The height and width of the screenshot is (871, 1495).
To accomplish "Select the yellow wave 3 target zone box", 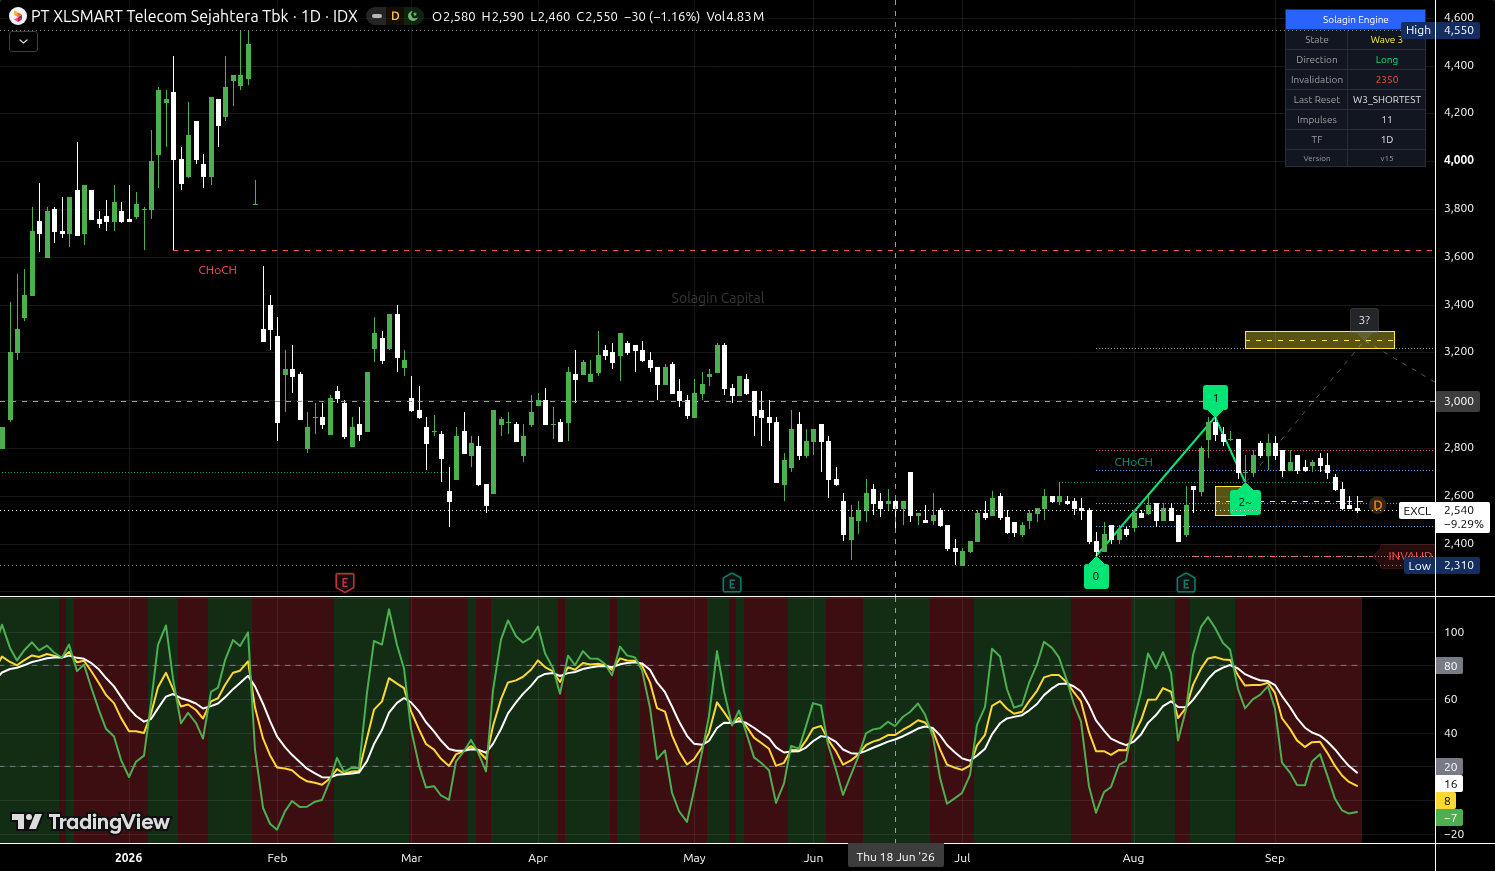I will point(1319,340).
